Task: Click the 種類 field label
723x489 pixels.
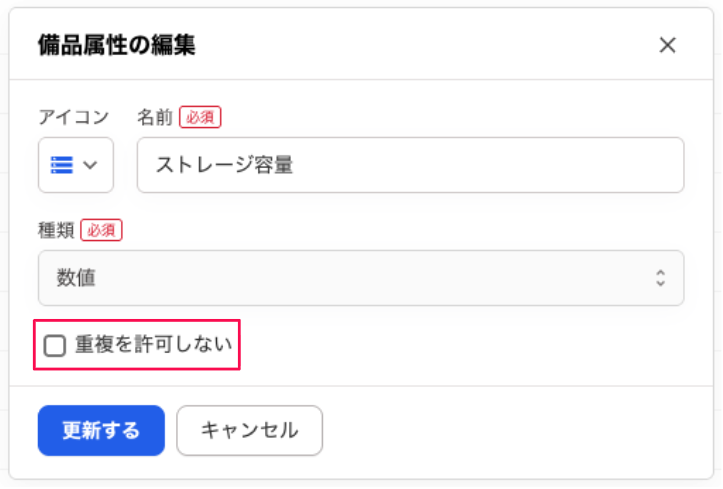Action: tap(55, 230)
